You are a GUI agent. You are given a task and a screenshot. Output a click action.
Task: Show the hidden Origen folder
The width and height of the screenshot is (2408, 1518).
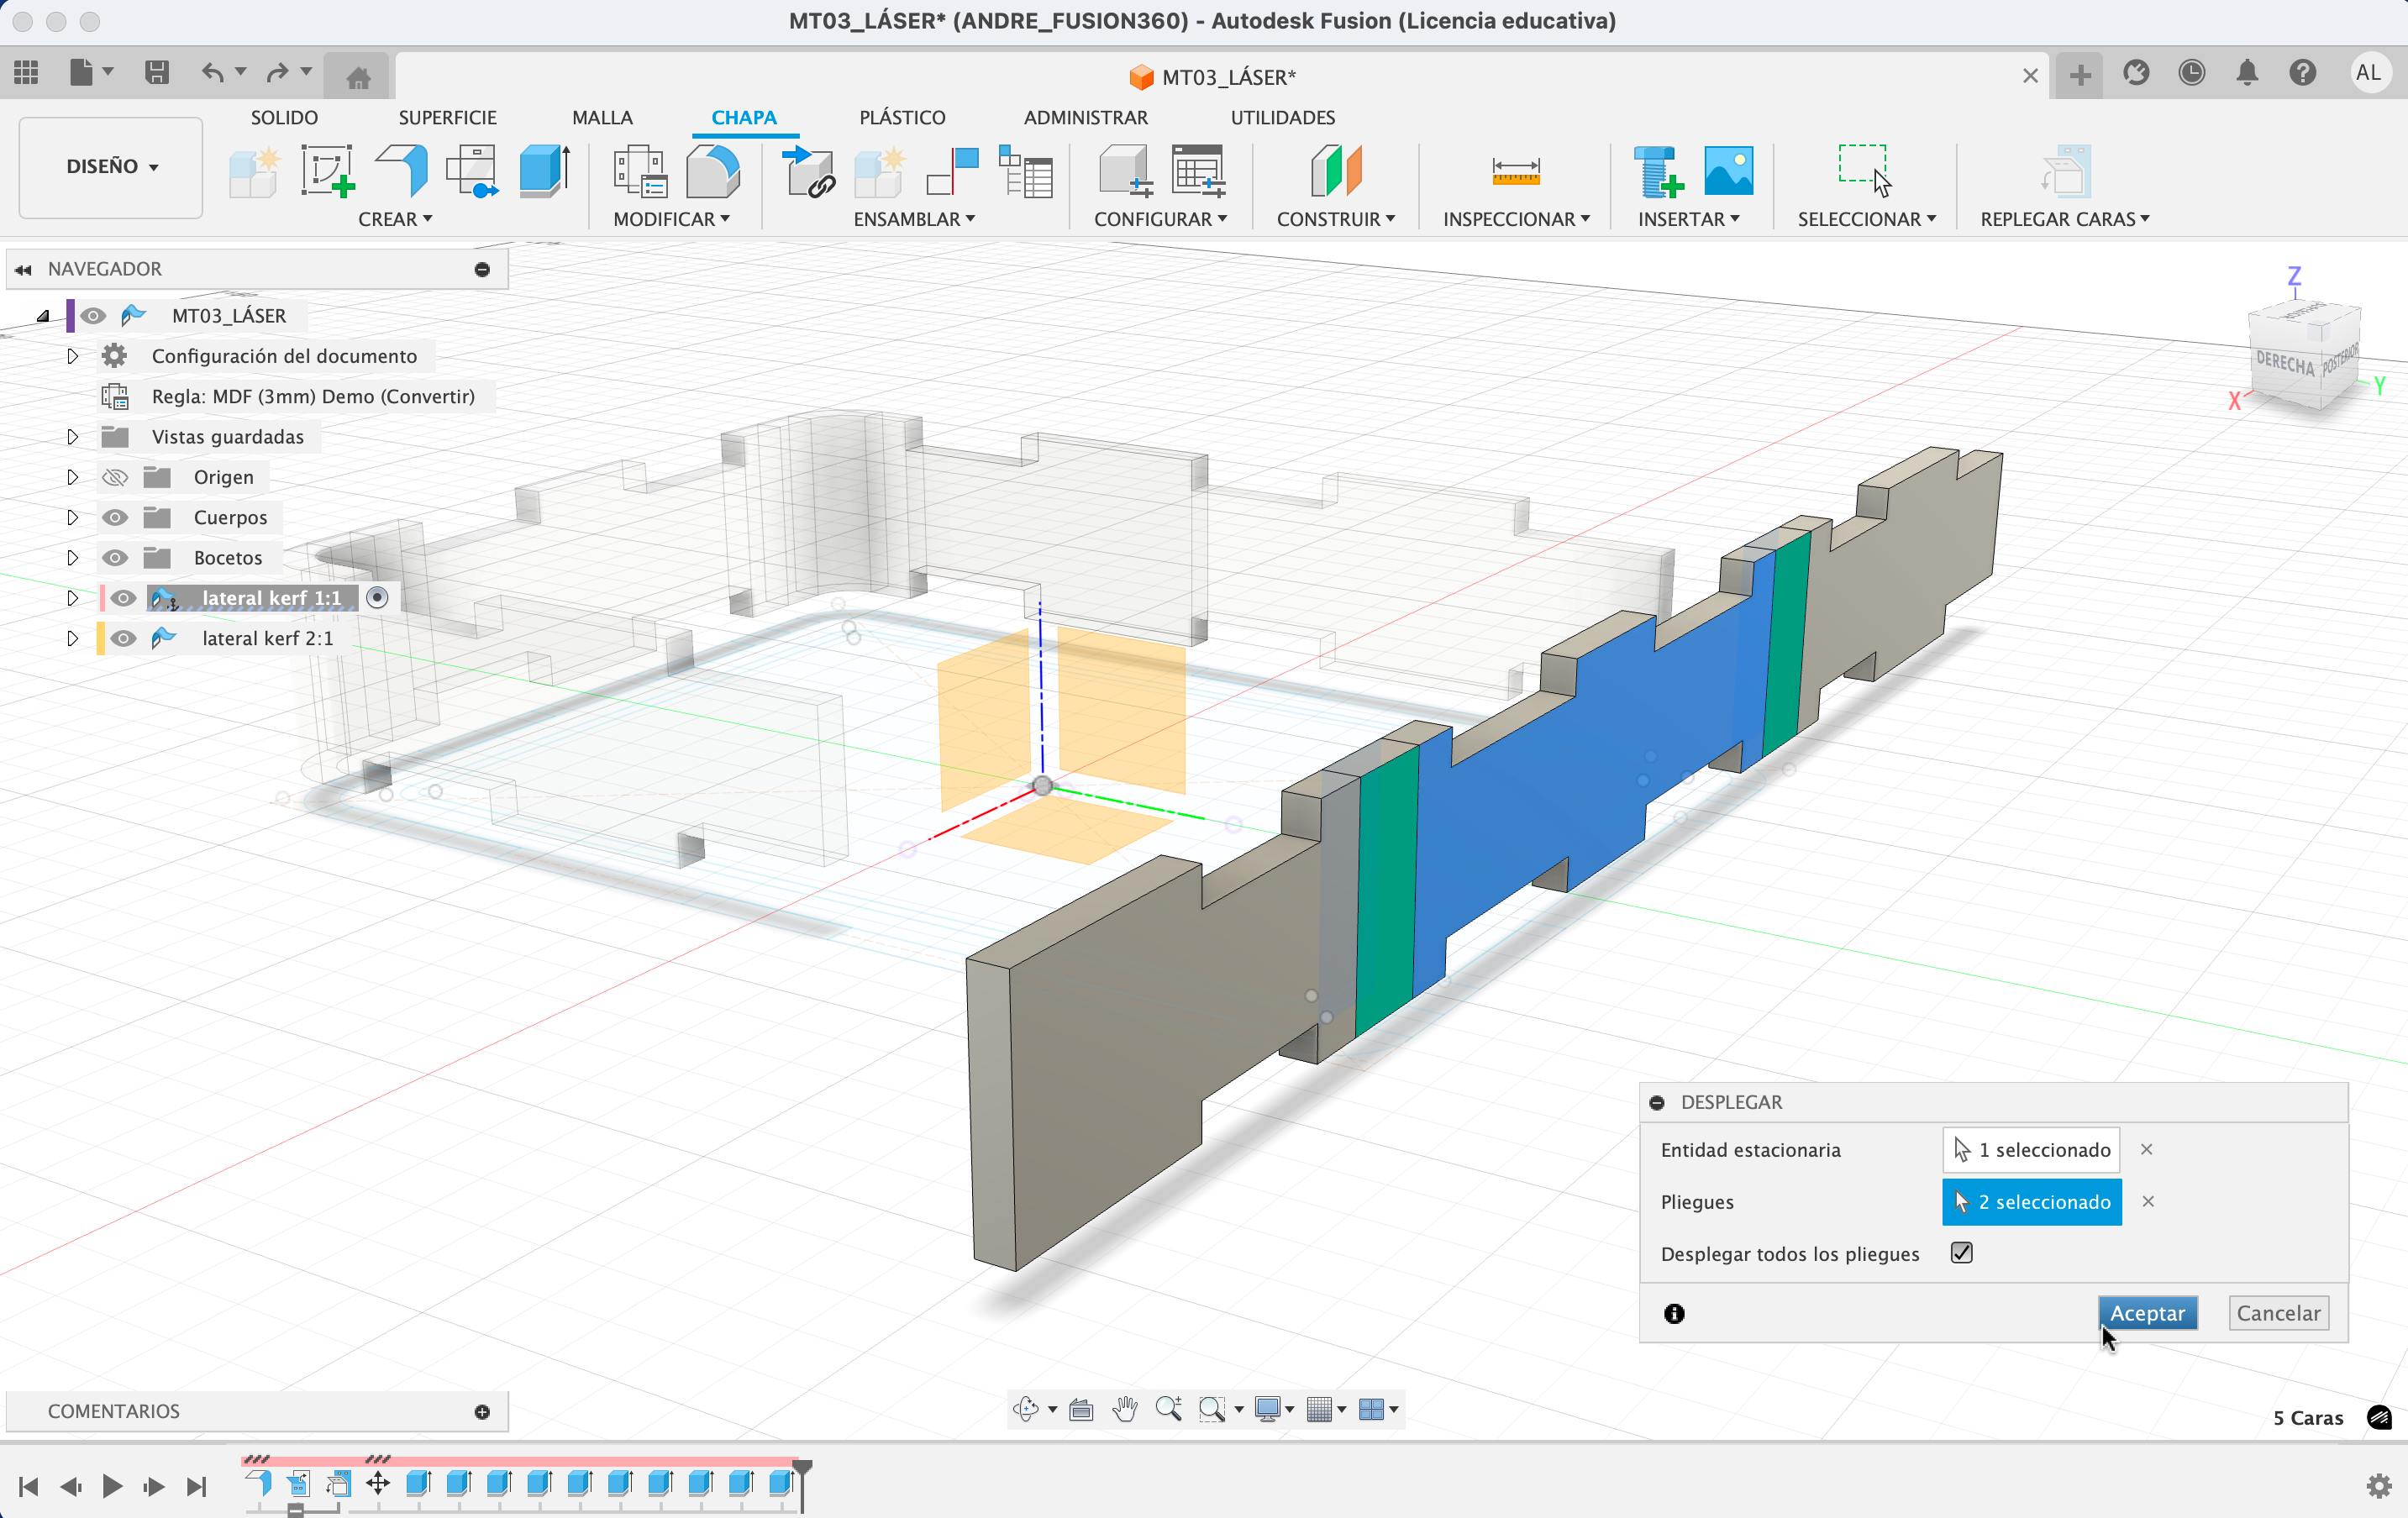click(x=116, y=477)
